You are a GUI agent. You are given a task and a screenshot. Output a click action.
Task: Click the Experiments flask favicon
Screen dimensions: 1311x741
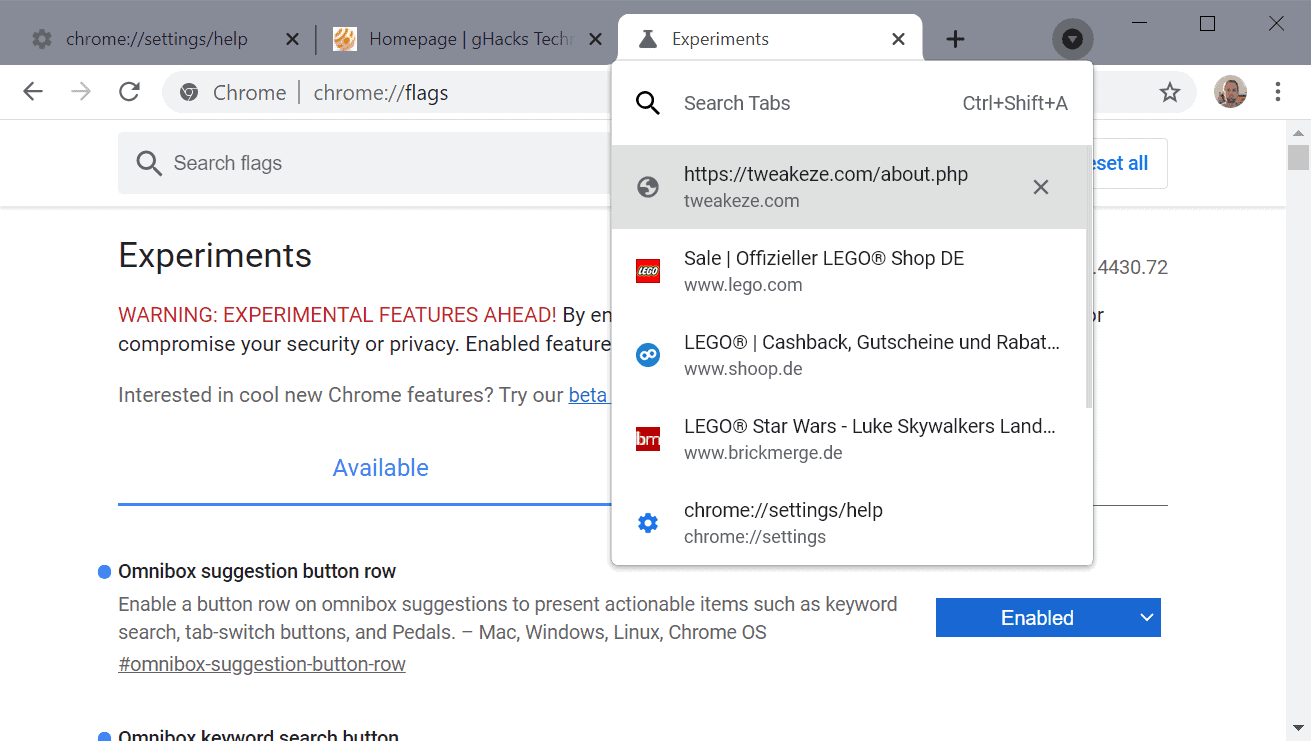click(648, 39)
